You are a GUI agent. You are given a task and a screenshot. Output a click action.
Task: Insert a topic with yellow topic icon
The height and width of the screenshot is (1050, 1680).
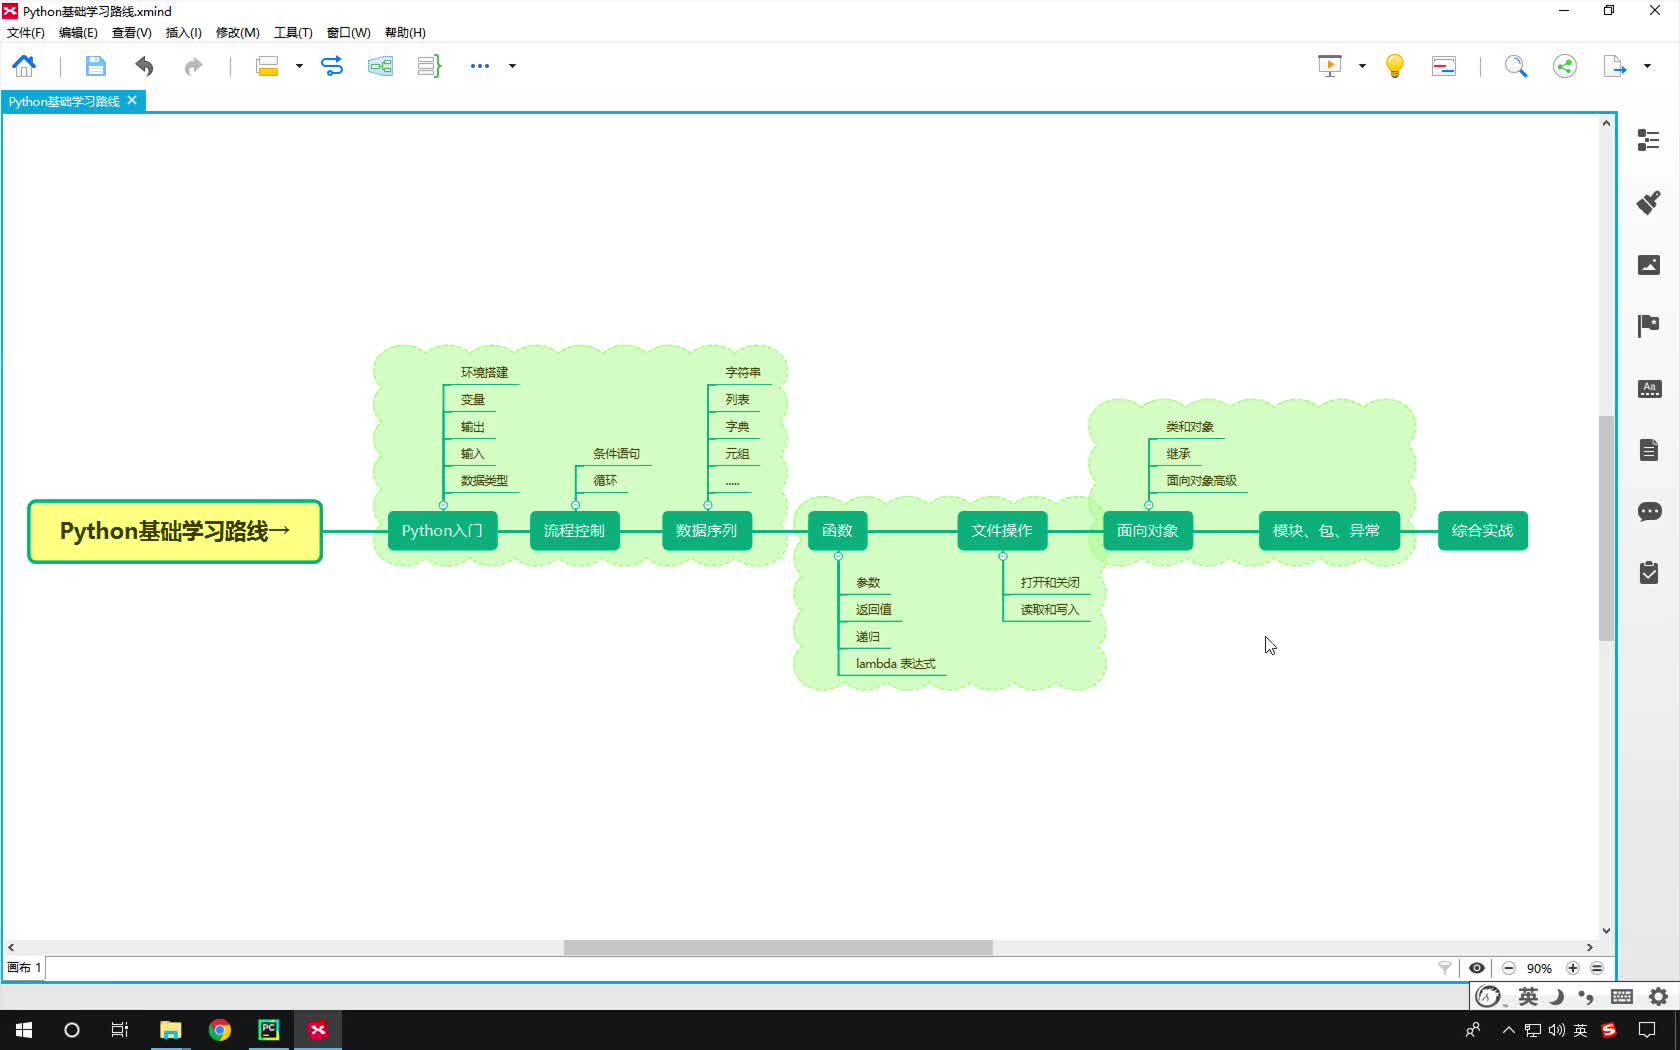tap(267, 66)
